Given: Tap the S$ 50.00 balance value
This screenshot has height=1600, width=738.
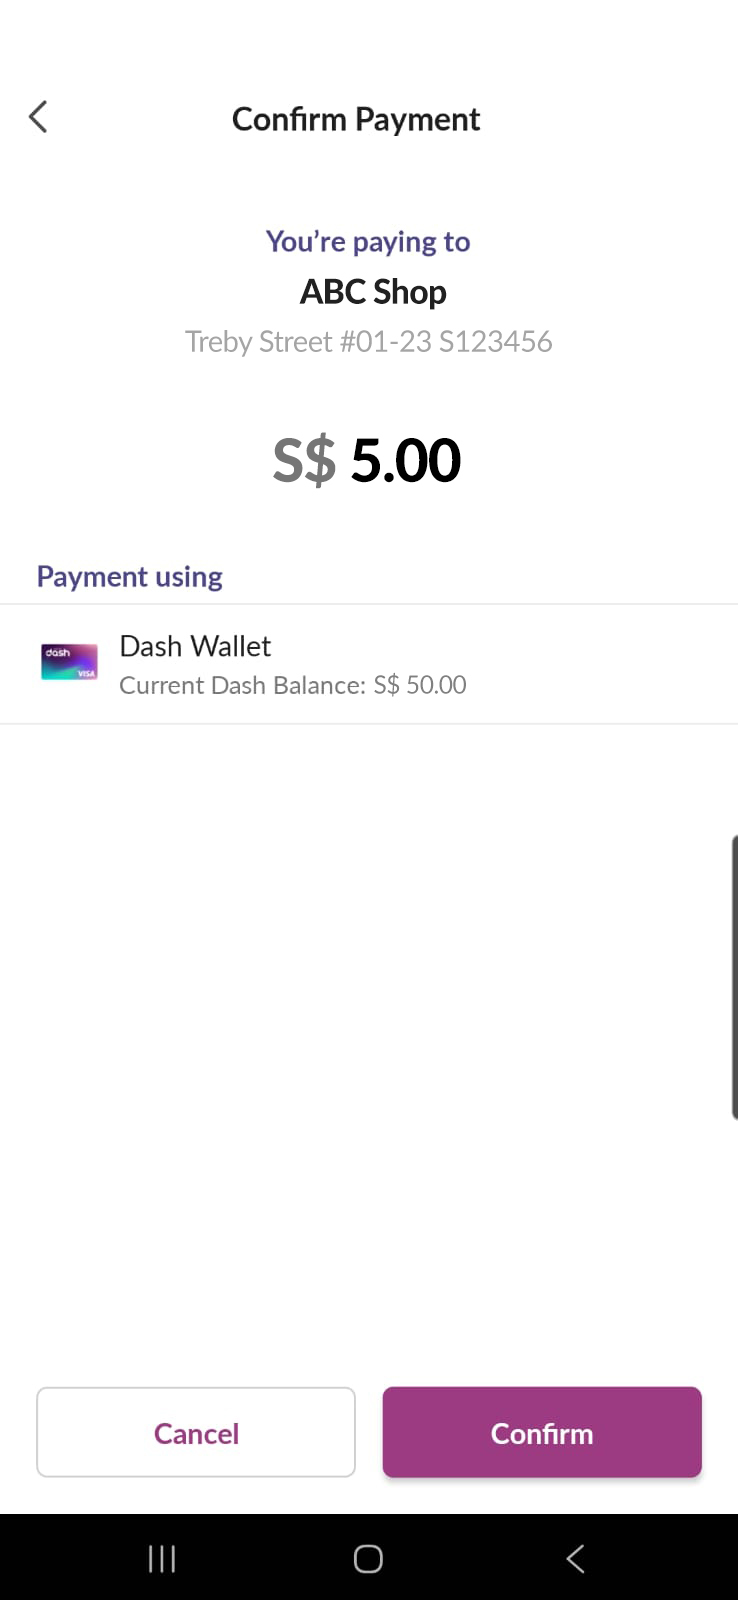Looking at the screenshot, I should click(x=420, y=685).
